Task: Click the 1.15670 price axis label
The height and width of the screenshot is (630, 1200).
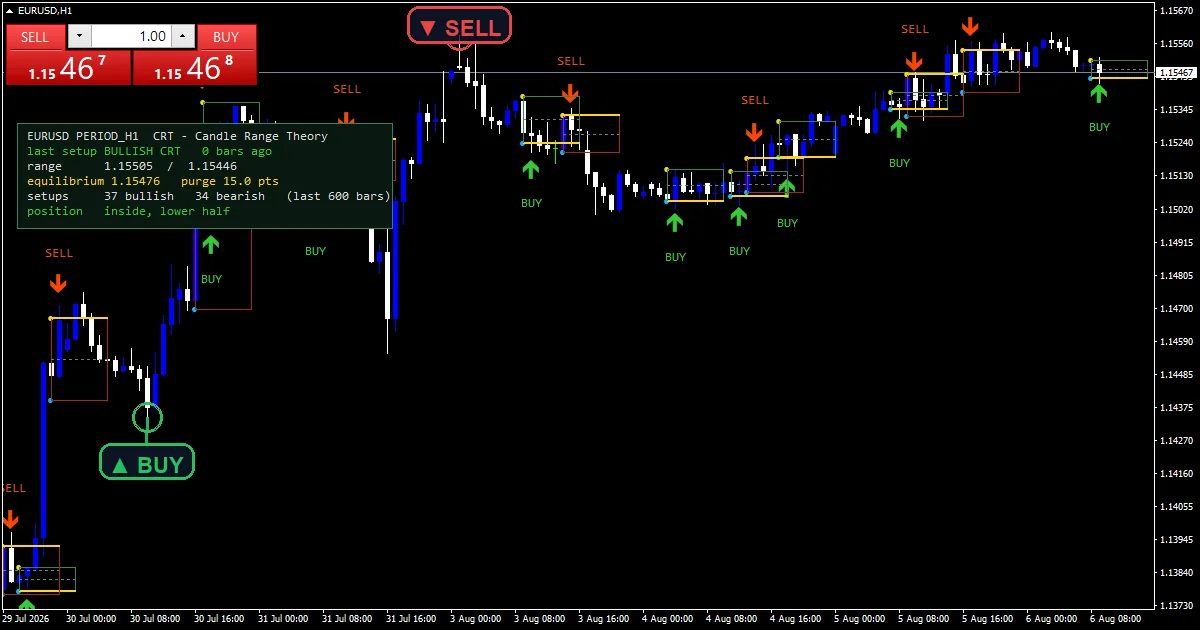Action: [1175, 10]
